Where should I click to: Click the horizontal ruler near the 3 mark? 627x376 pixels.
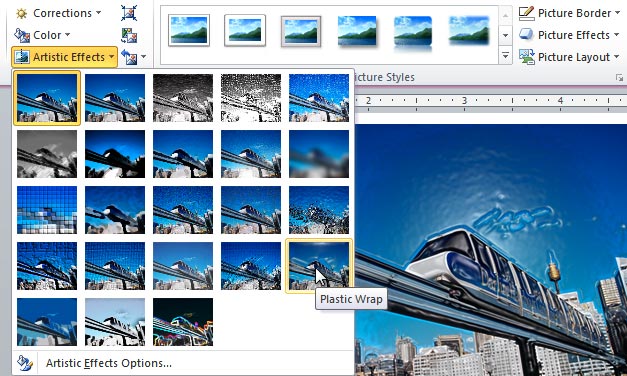(x=464, y=100)
